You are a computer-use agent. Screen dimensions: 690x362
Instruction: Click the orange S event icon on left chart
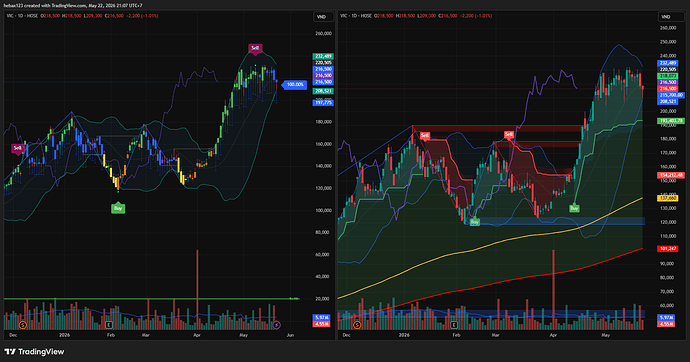(x=22, y=325)
